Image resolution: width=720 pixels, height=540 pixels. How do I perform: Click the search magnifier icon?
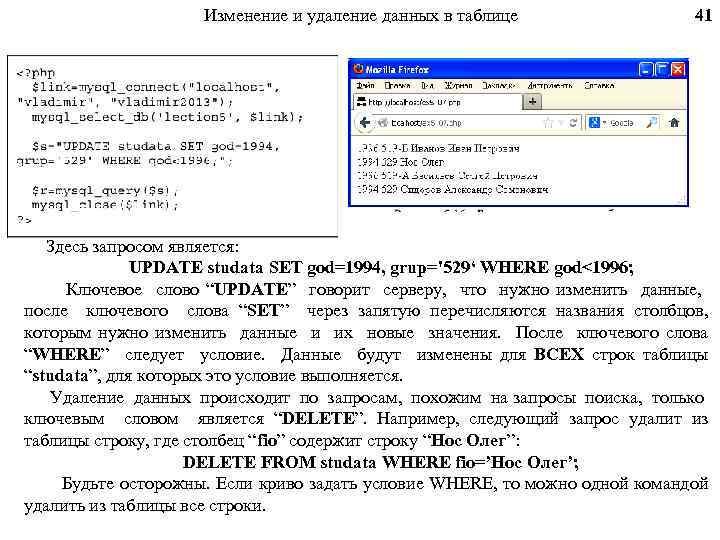652,123
